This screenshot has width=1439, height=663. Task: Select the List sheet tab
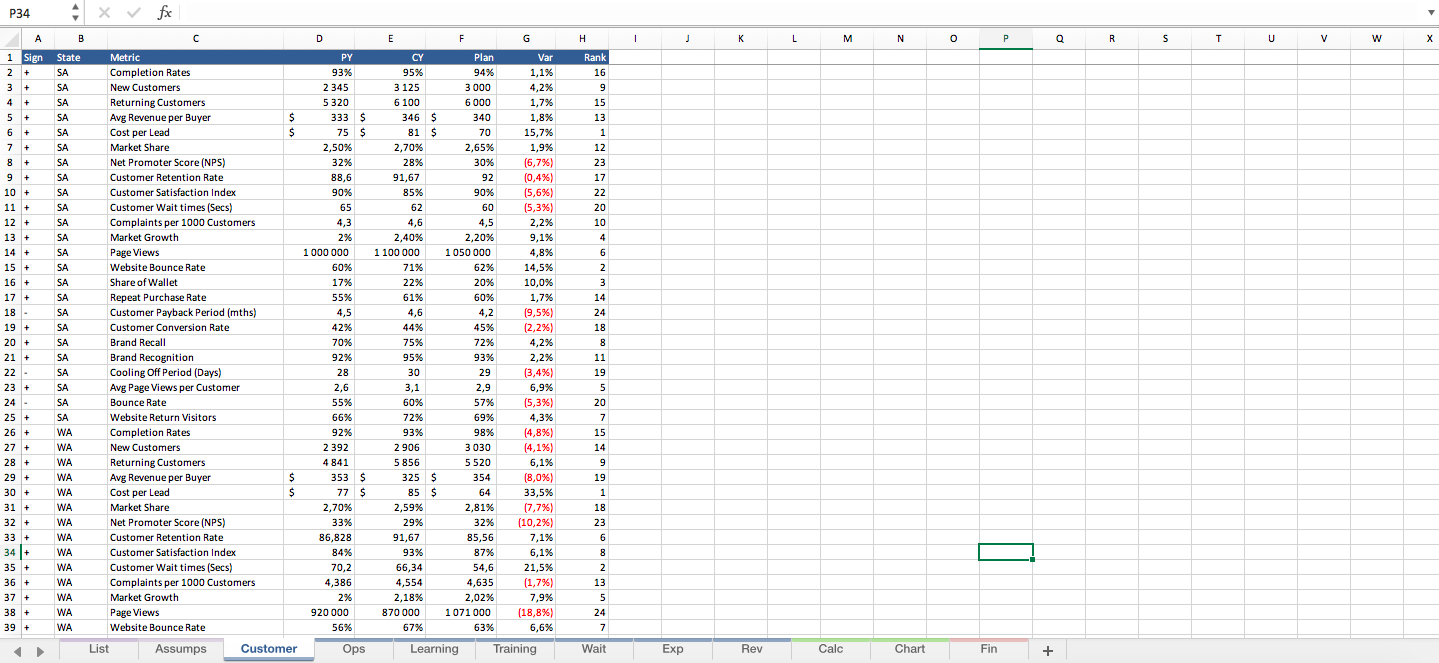pos(97,648)
